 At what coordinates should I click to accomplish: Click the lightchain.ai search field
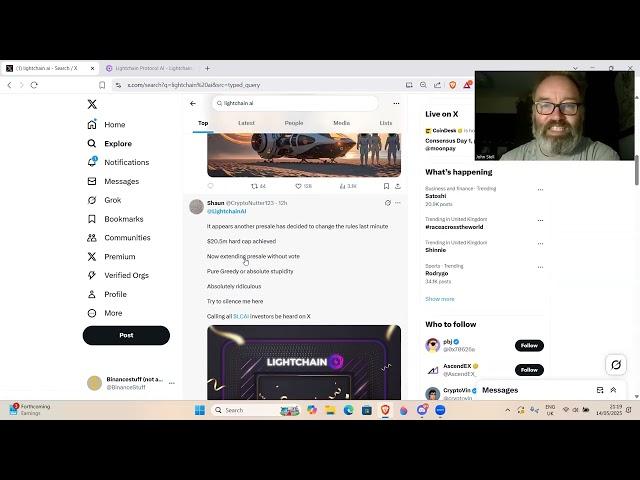coord(295,103)
